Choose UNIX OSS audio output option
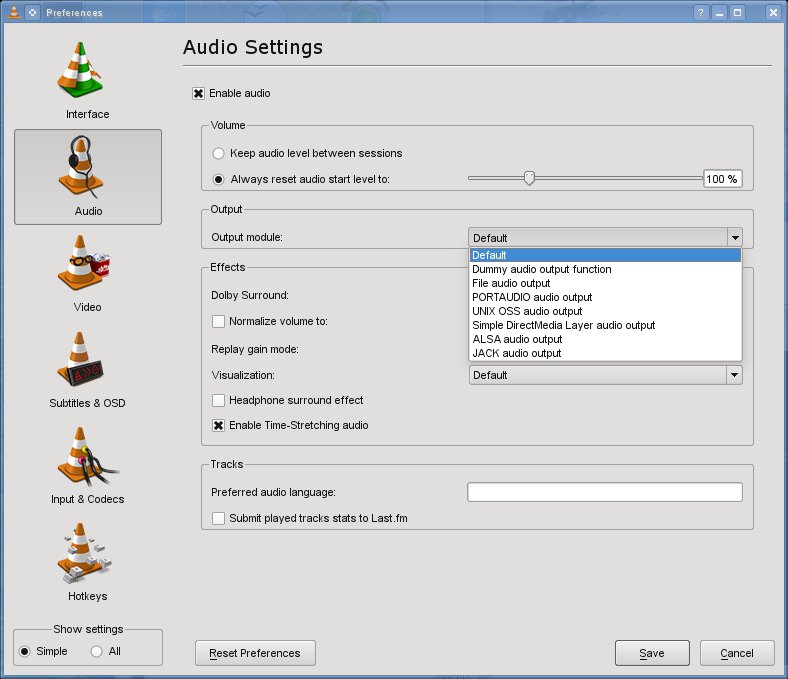 pyautogui.click(x=605, y=312)
